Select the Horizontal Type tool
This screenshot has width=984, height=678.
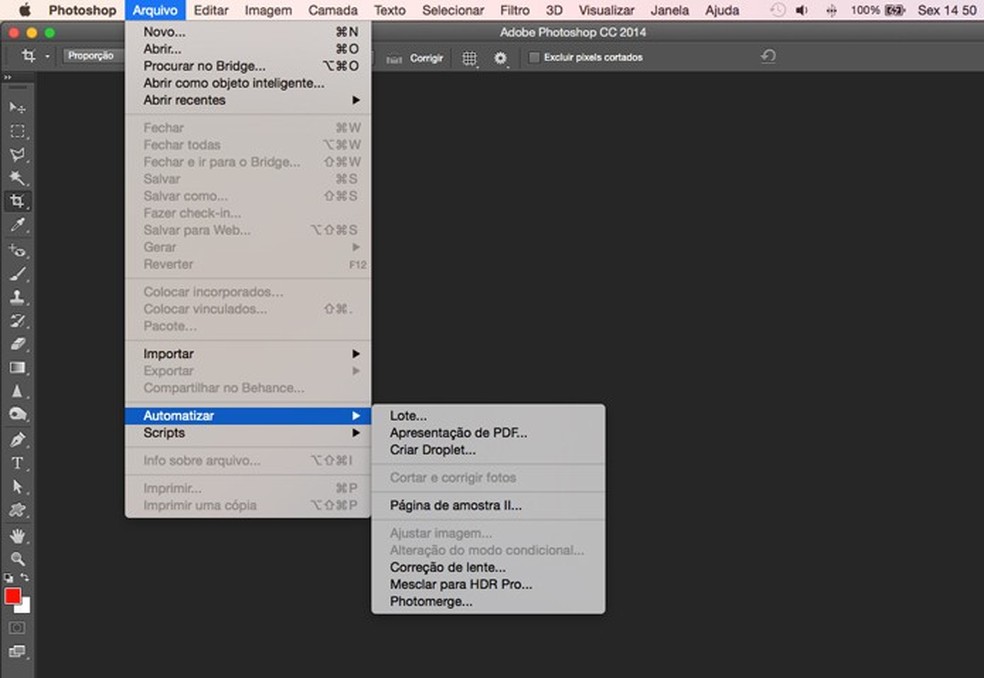(x=17, y=463)
